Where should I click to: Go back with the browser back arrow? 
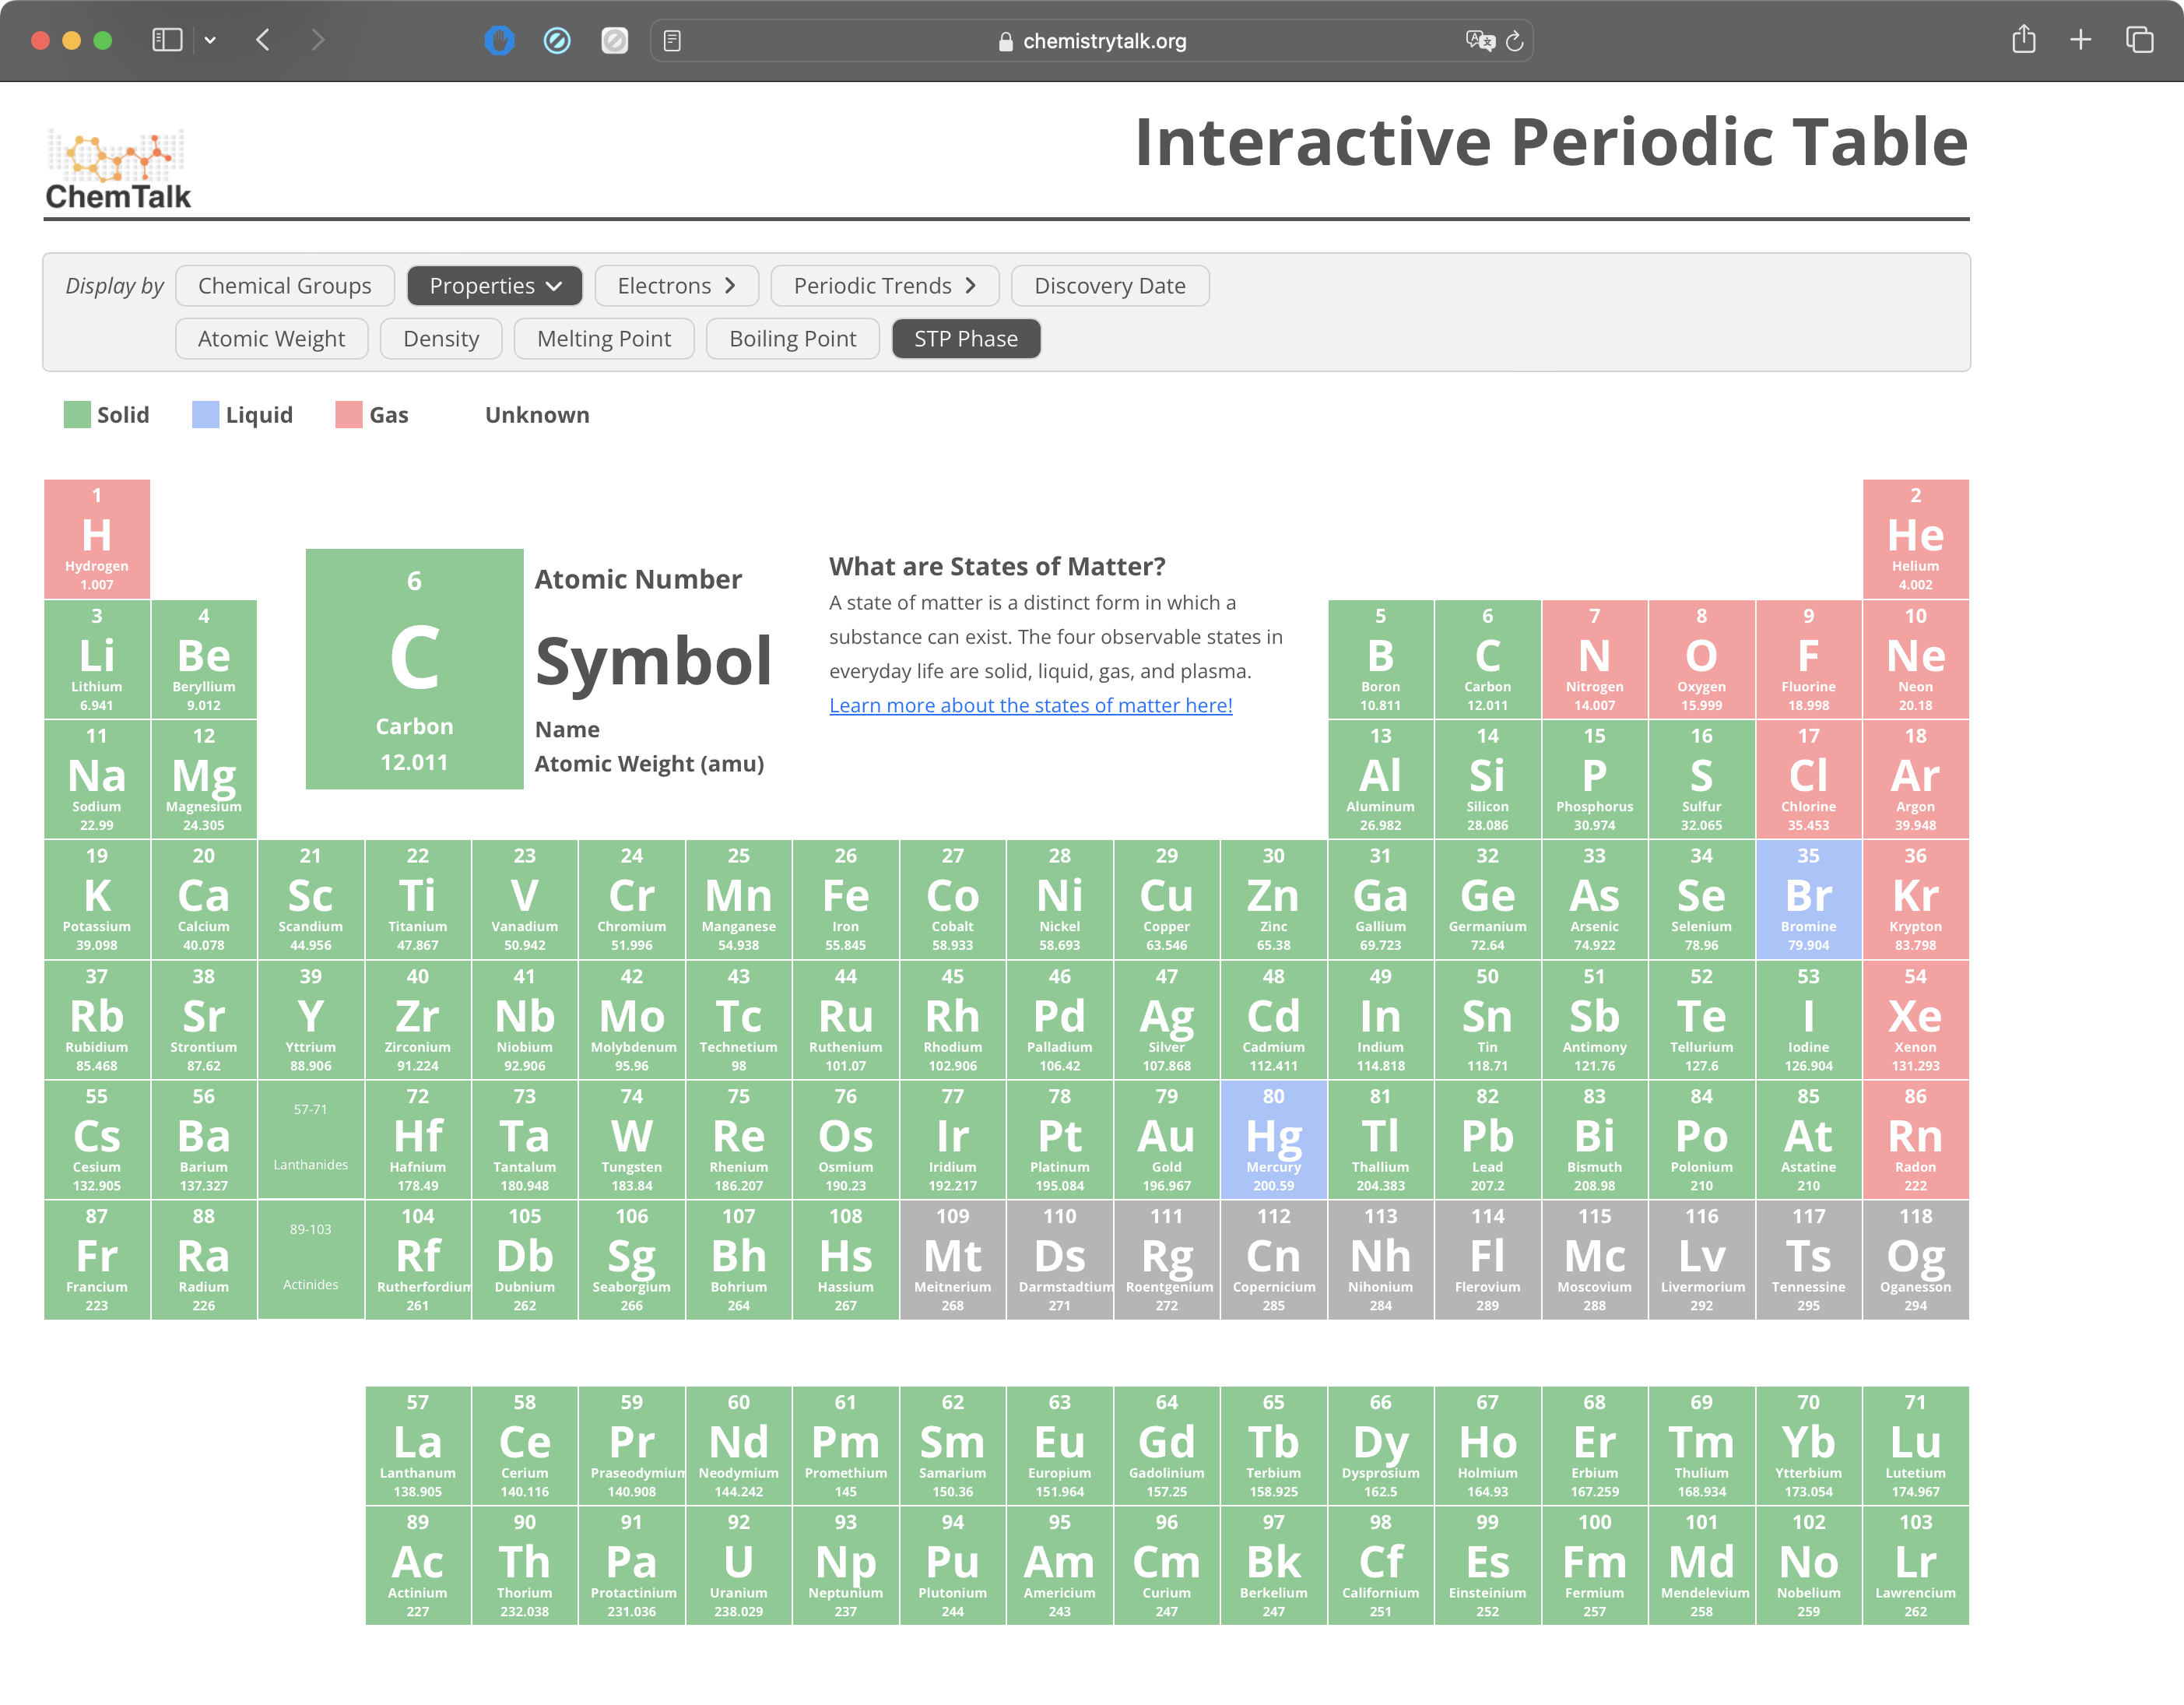pyautogui.click(x=263, y=40)
